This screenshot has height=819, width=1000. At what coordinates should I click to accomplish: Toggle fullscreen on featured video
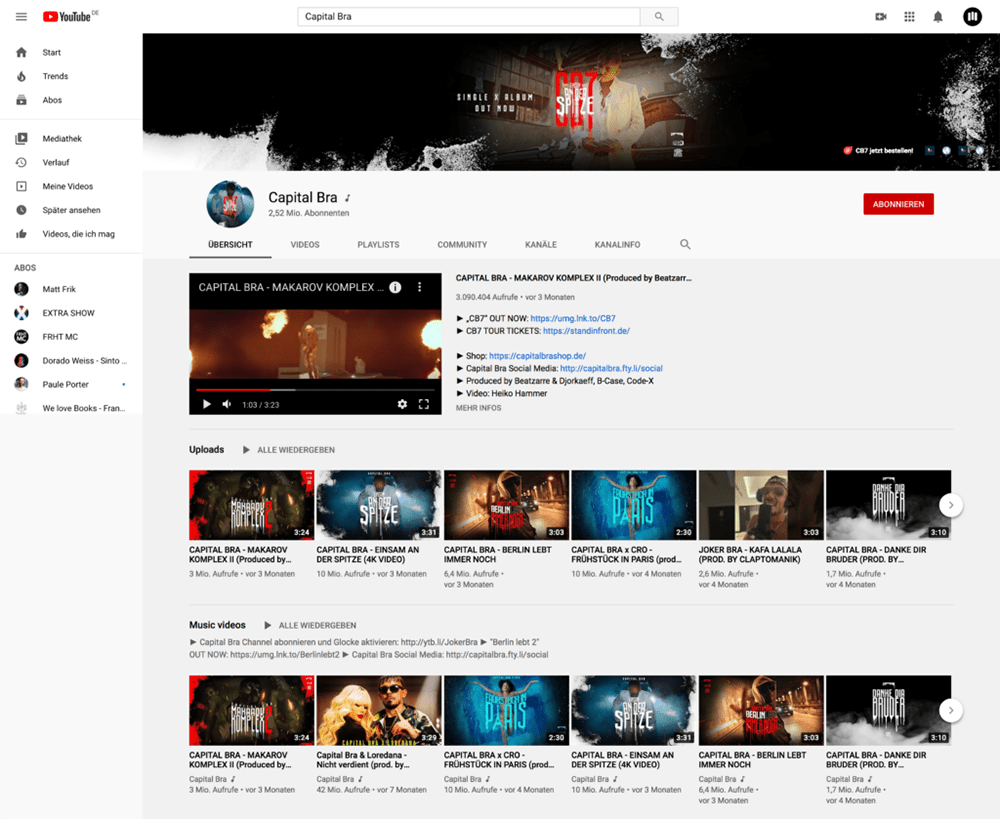pyautogui.click(x=424, y=404)
